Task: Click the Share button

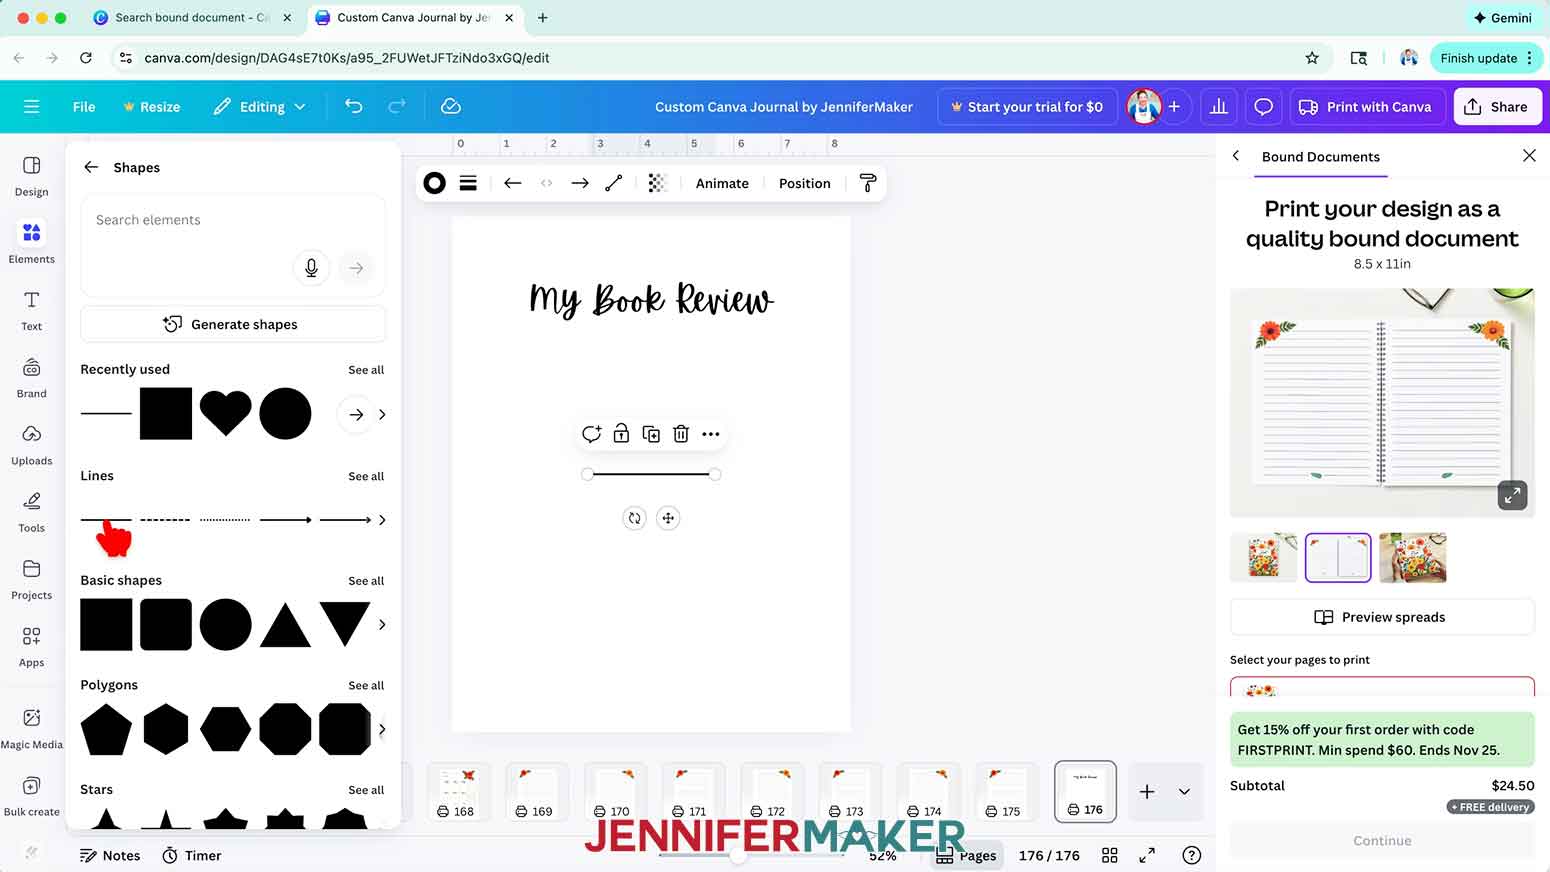Action: pos(1496,106)
